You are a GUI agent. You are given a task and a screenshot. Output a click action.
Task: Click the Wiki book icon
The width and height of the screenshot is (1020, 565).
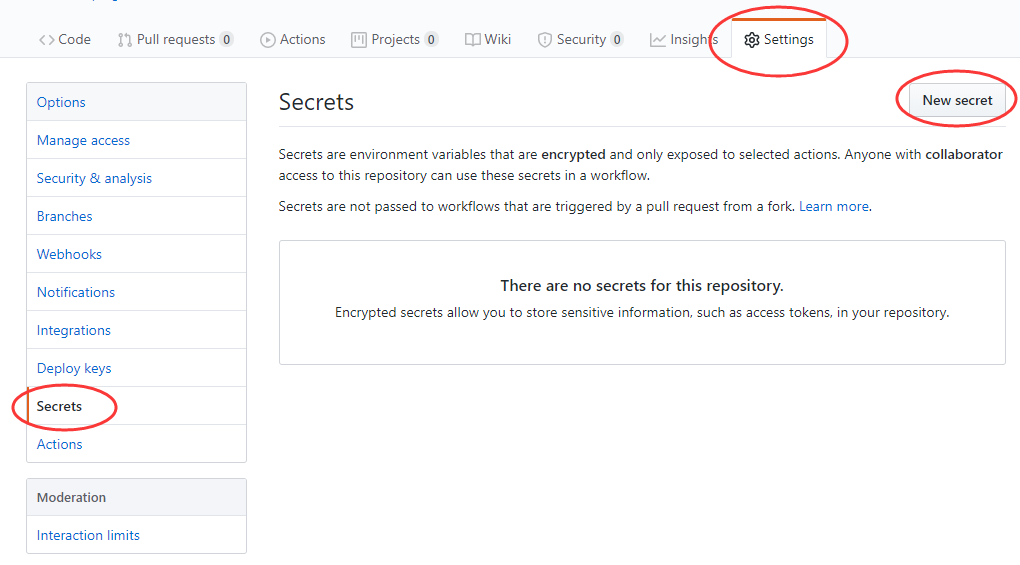[473, 40]
